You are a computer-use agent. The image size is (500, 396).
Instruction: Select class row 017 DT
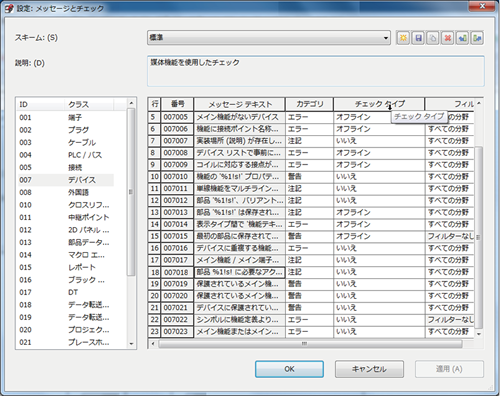coord(65,292)
